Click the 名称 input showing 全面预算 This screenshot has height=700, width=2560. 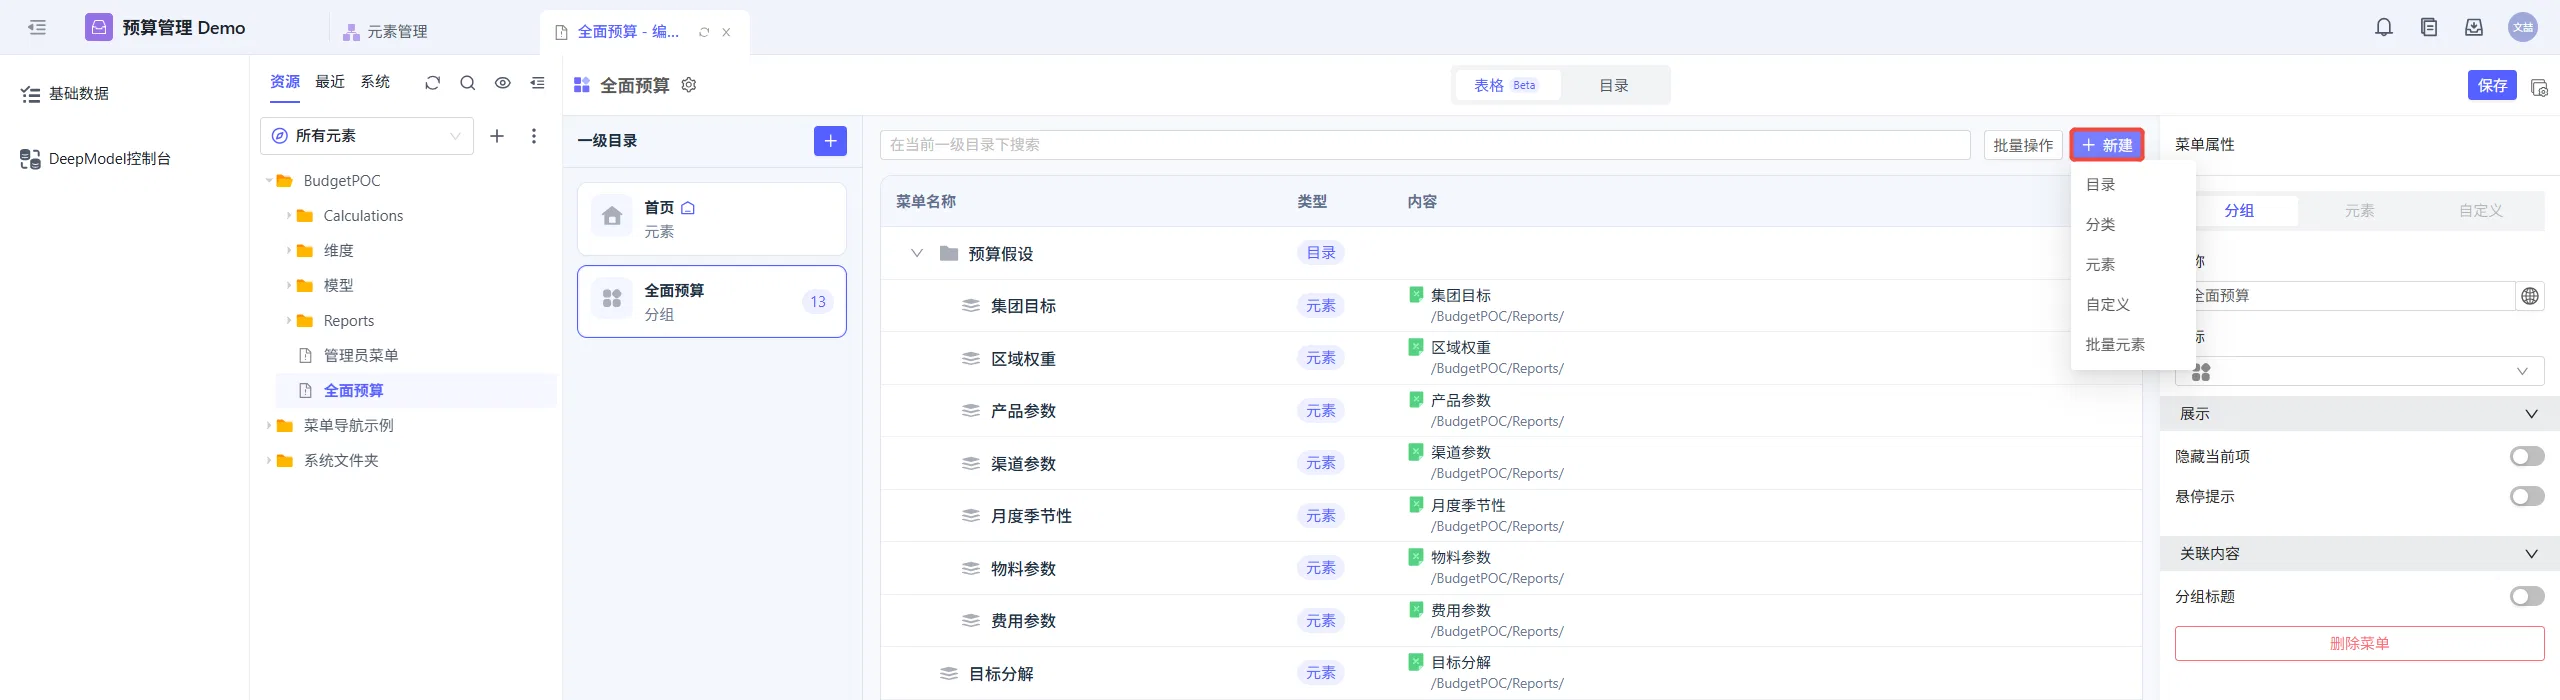coord(2345,296)
